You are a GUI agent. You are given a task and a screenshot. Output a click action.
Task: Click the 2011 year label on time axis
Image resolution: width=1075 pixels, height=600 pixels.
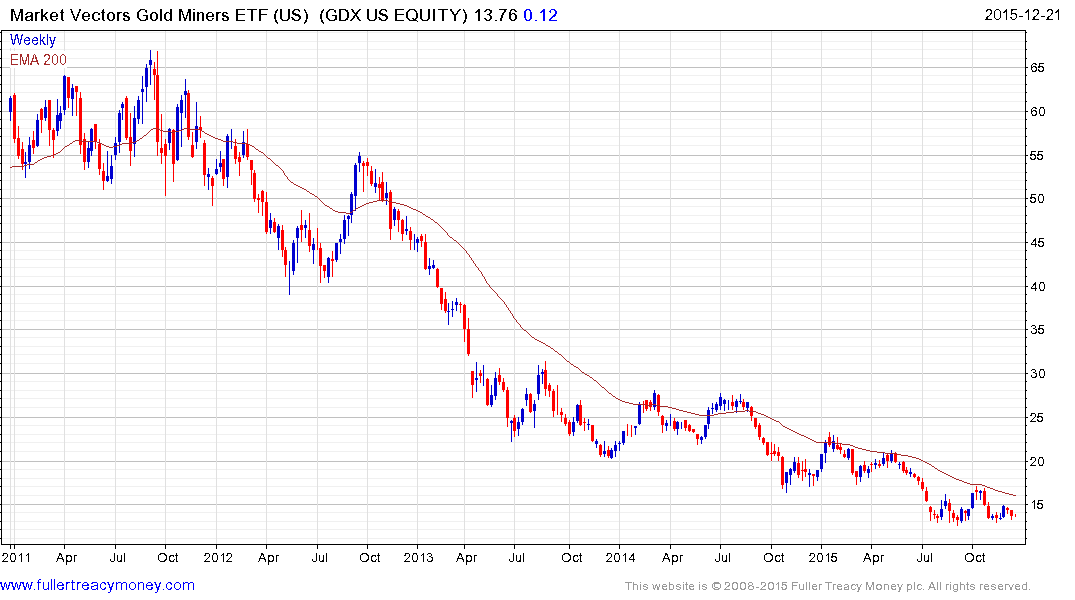pyautogui.click(x=16, y=557)
